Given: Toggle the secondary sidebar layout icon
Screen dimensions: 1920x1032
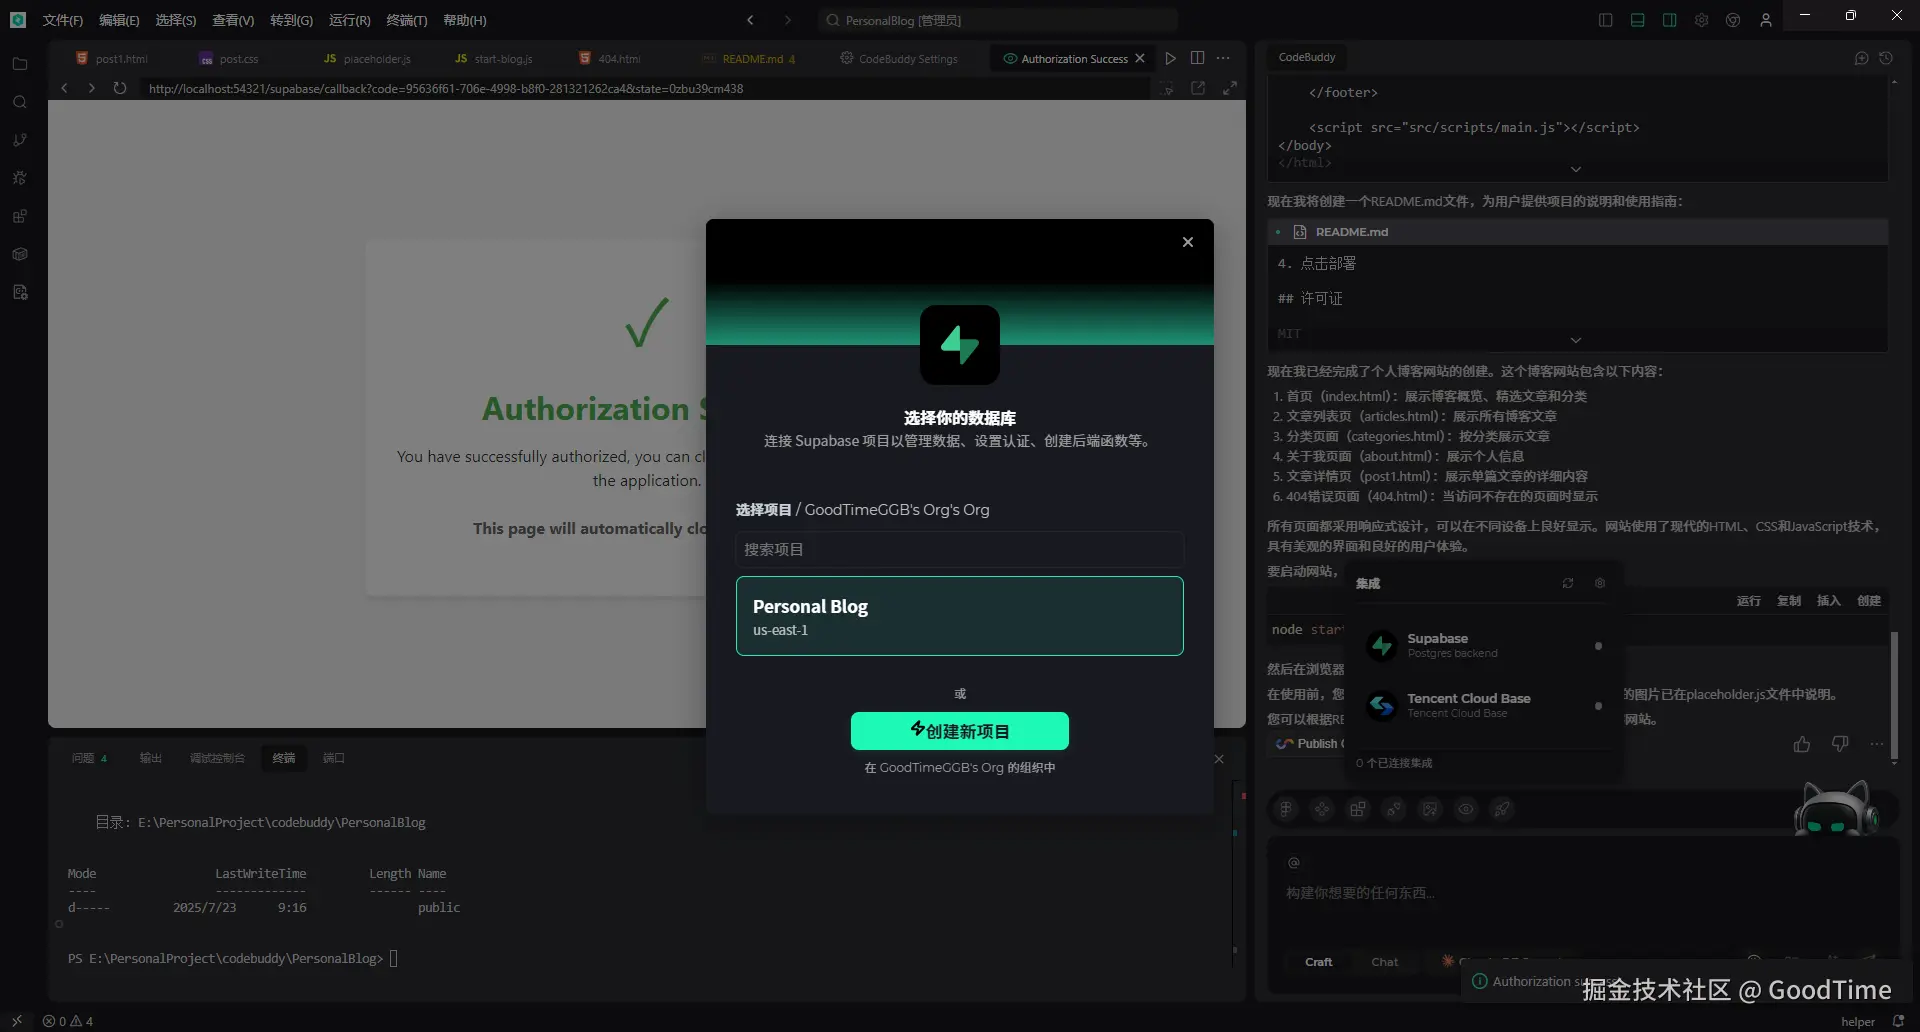Looking at the screenshot, I should point(1670,20).
